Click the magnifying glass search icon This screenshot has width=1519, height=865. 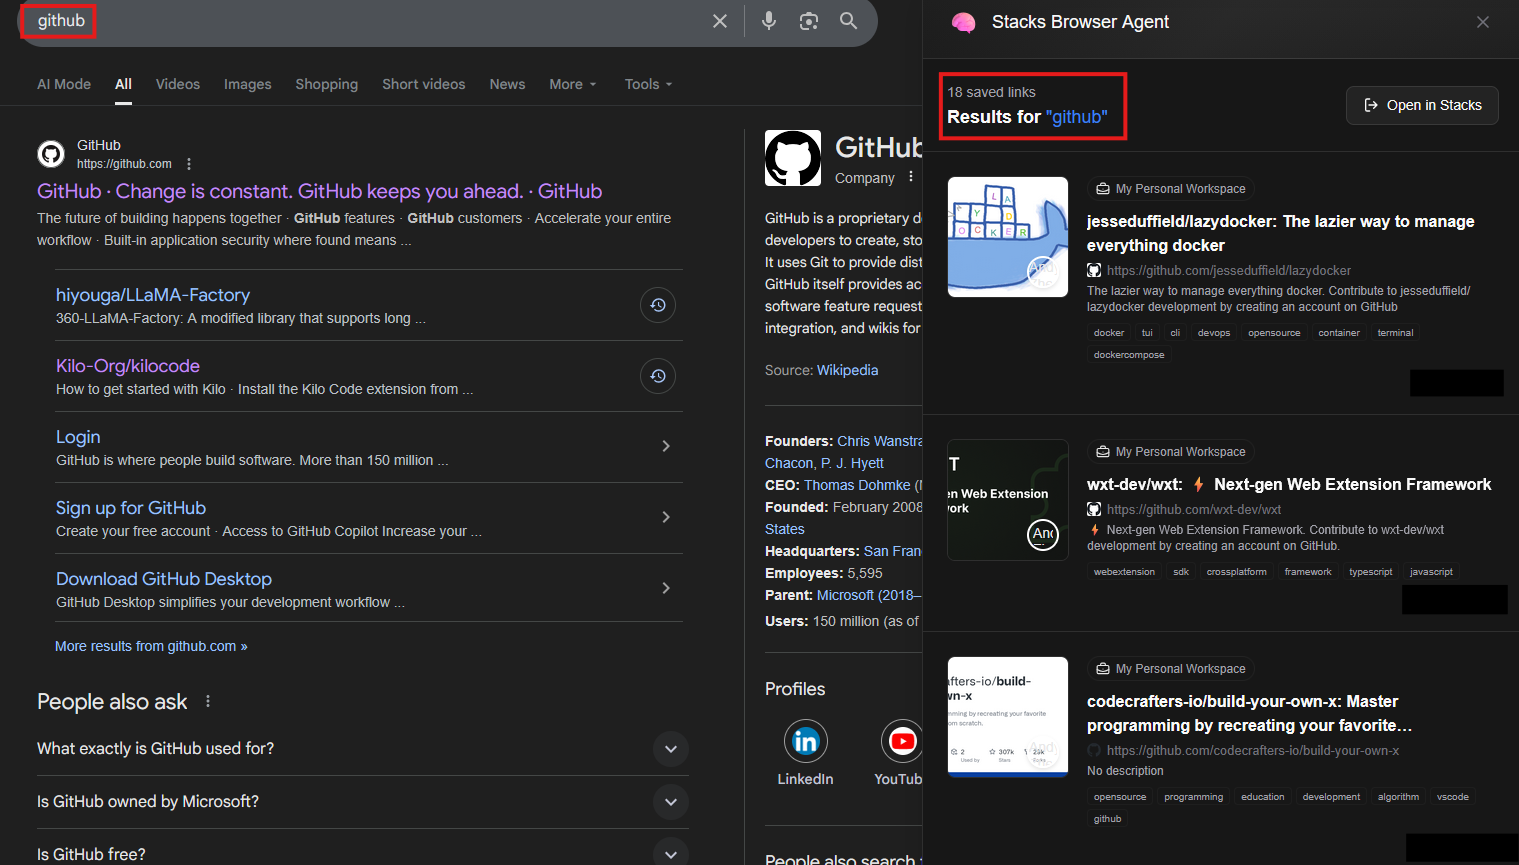pyautogui.click(x=848, y=21)
